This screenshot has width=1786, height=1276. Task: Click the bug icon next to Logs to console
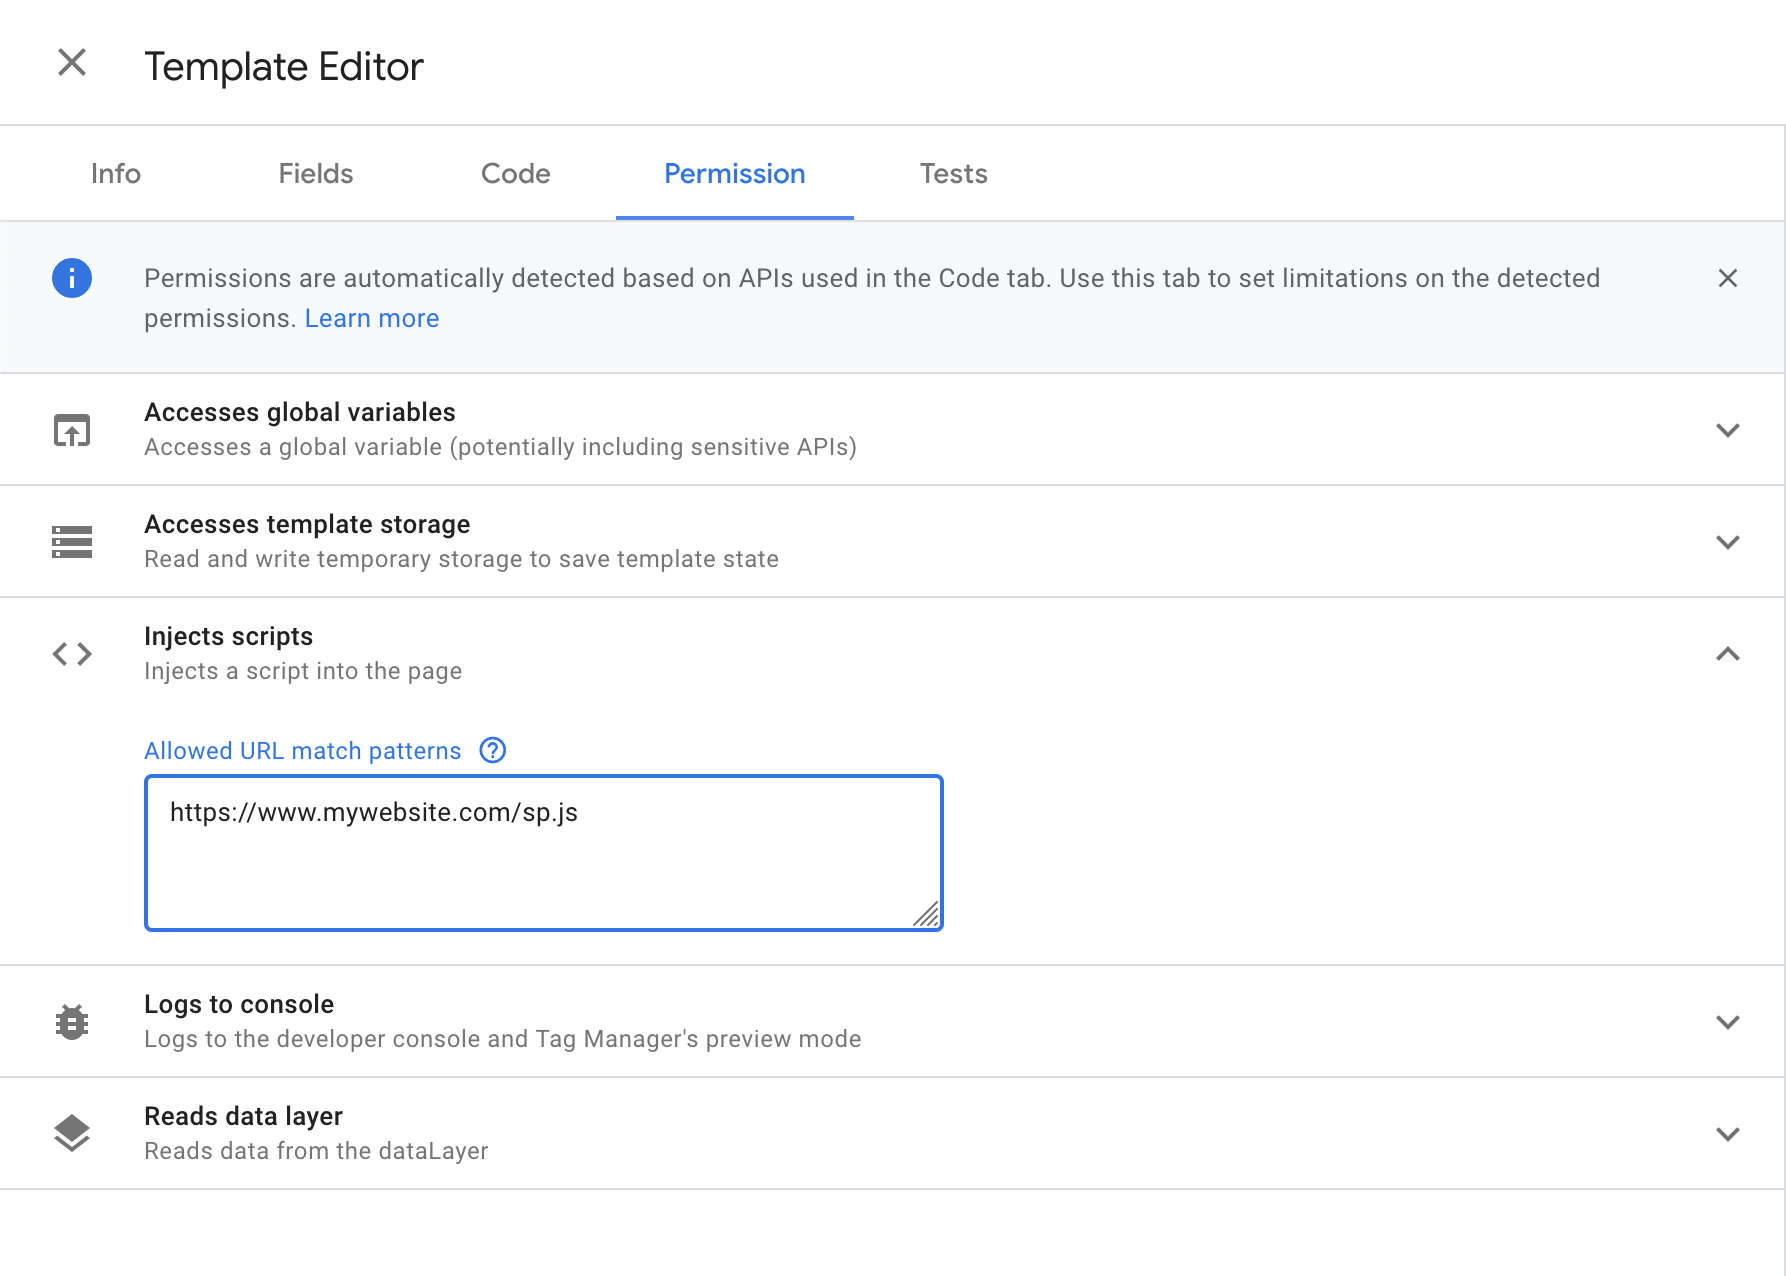click(71, 1020)
